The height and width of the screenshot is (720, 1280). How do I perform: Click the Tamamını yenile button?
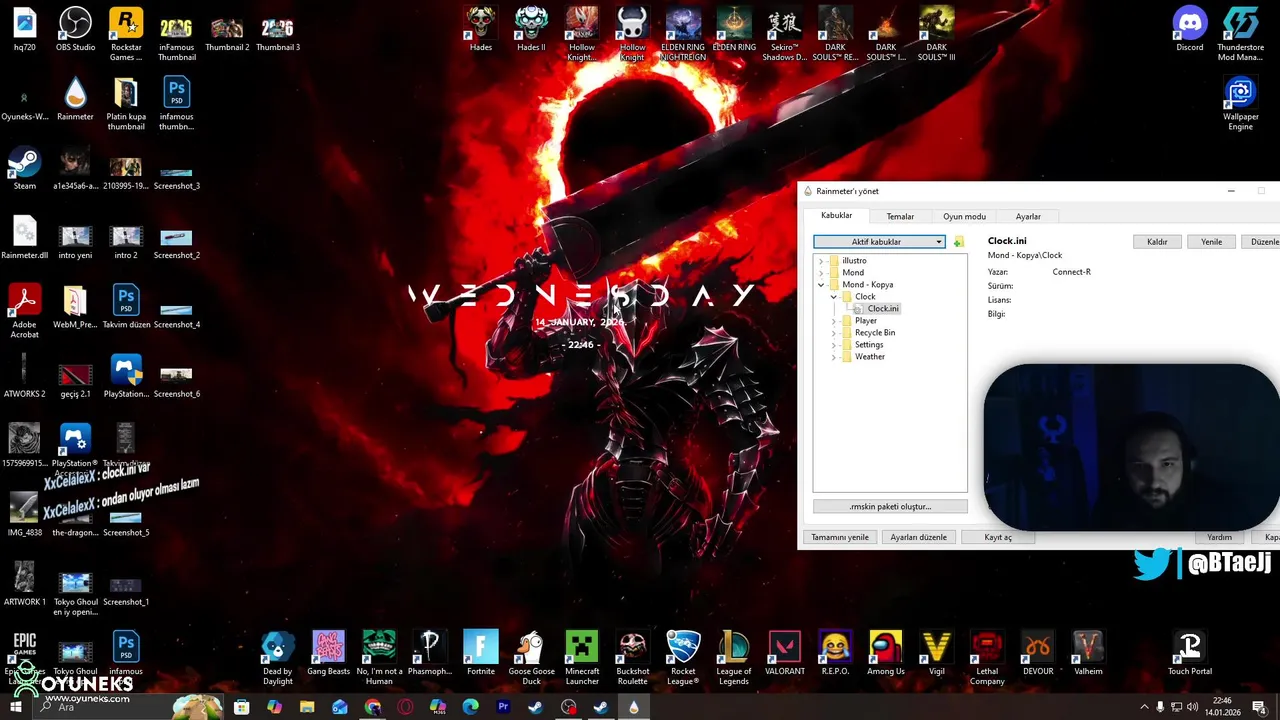click(x=840, y=537)
